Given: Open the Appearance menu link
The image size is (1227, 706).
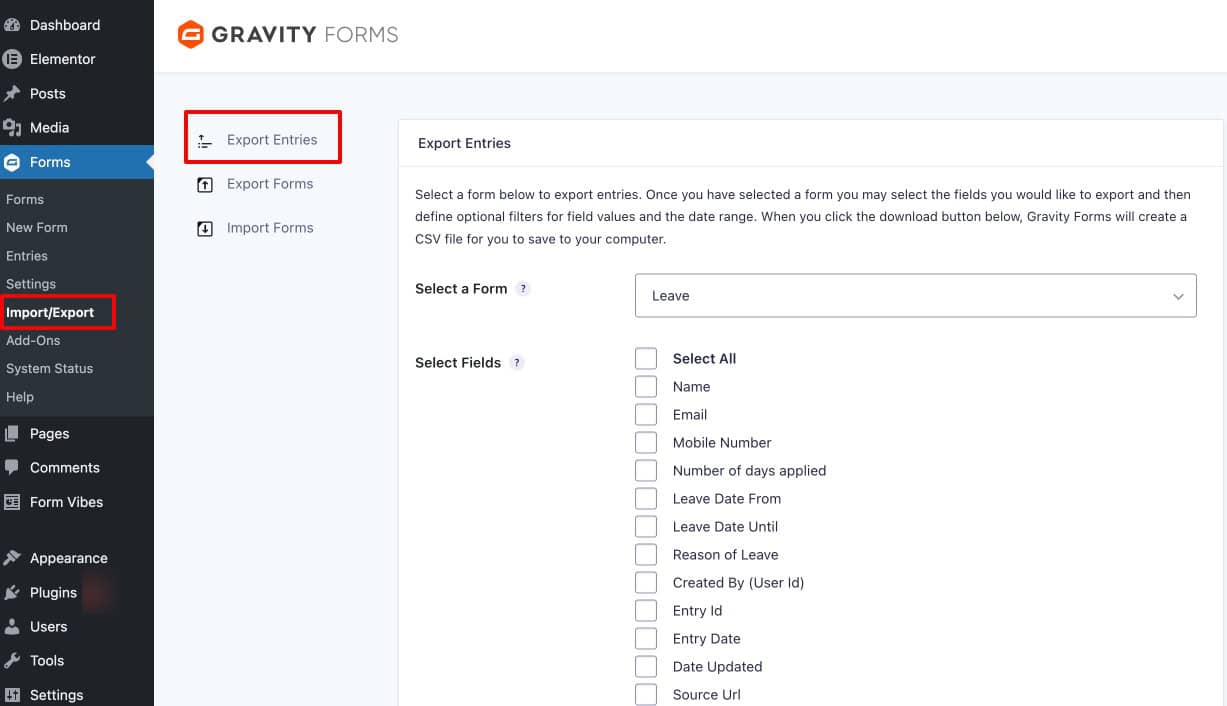Looking at the screenshot, I should pos(69,558).
